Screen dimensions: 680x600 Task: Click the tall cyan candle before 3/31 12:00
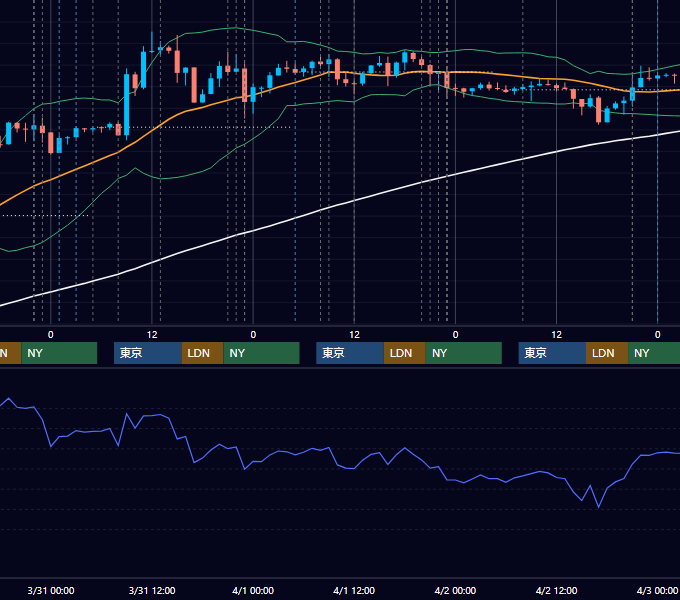[127, 104]
